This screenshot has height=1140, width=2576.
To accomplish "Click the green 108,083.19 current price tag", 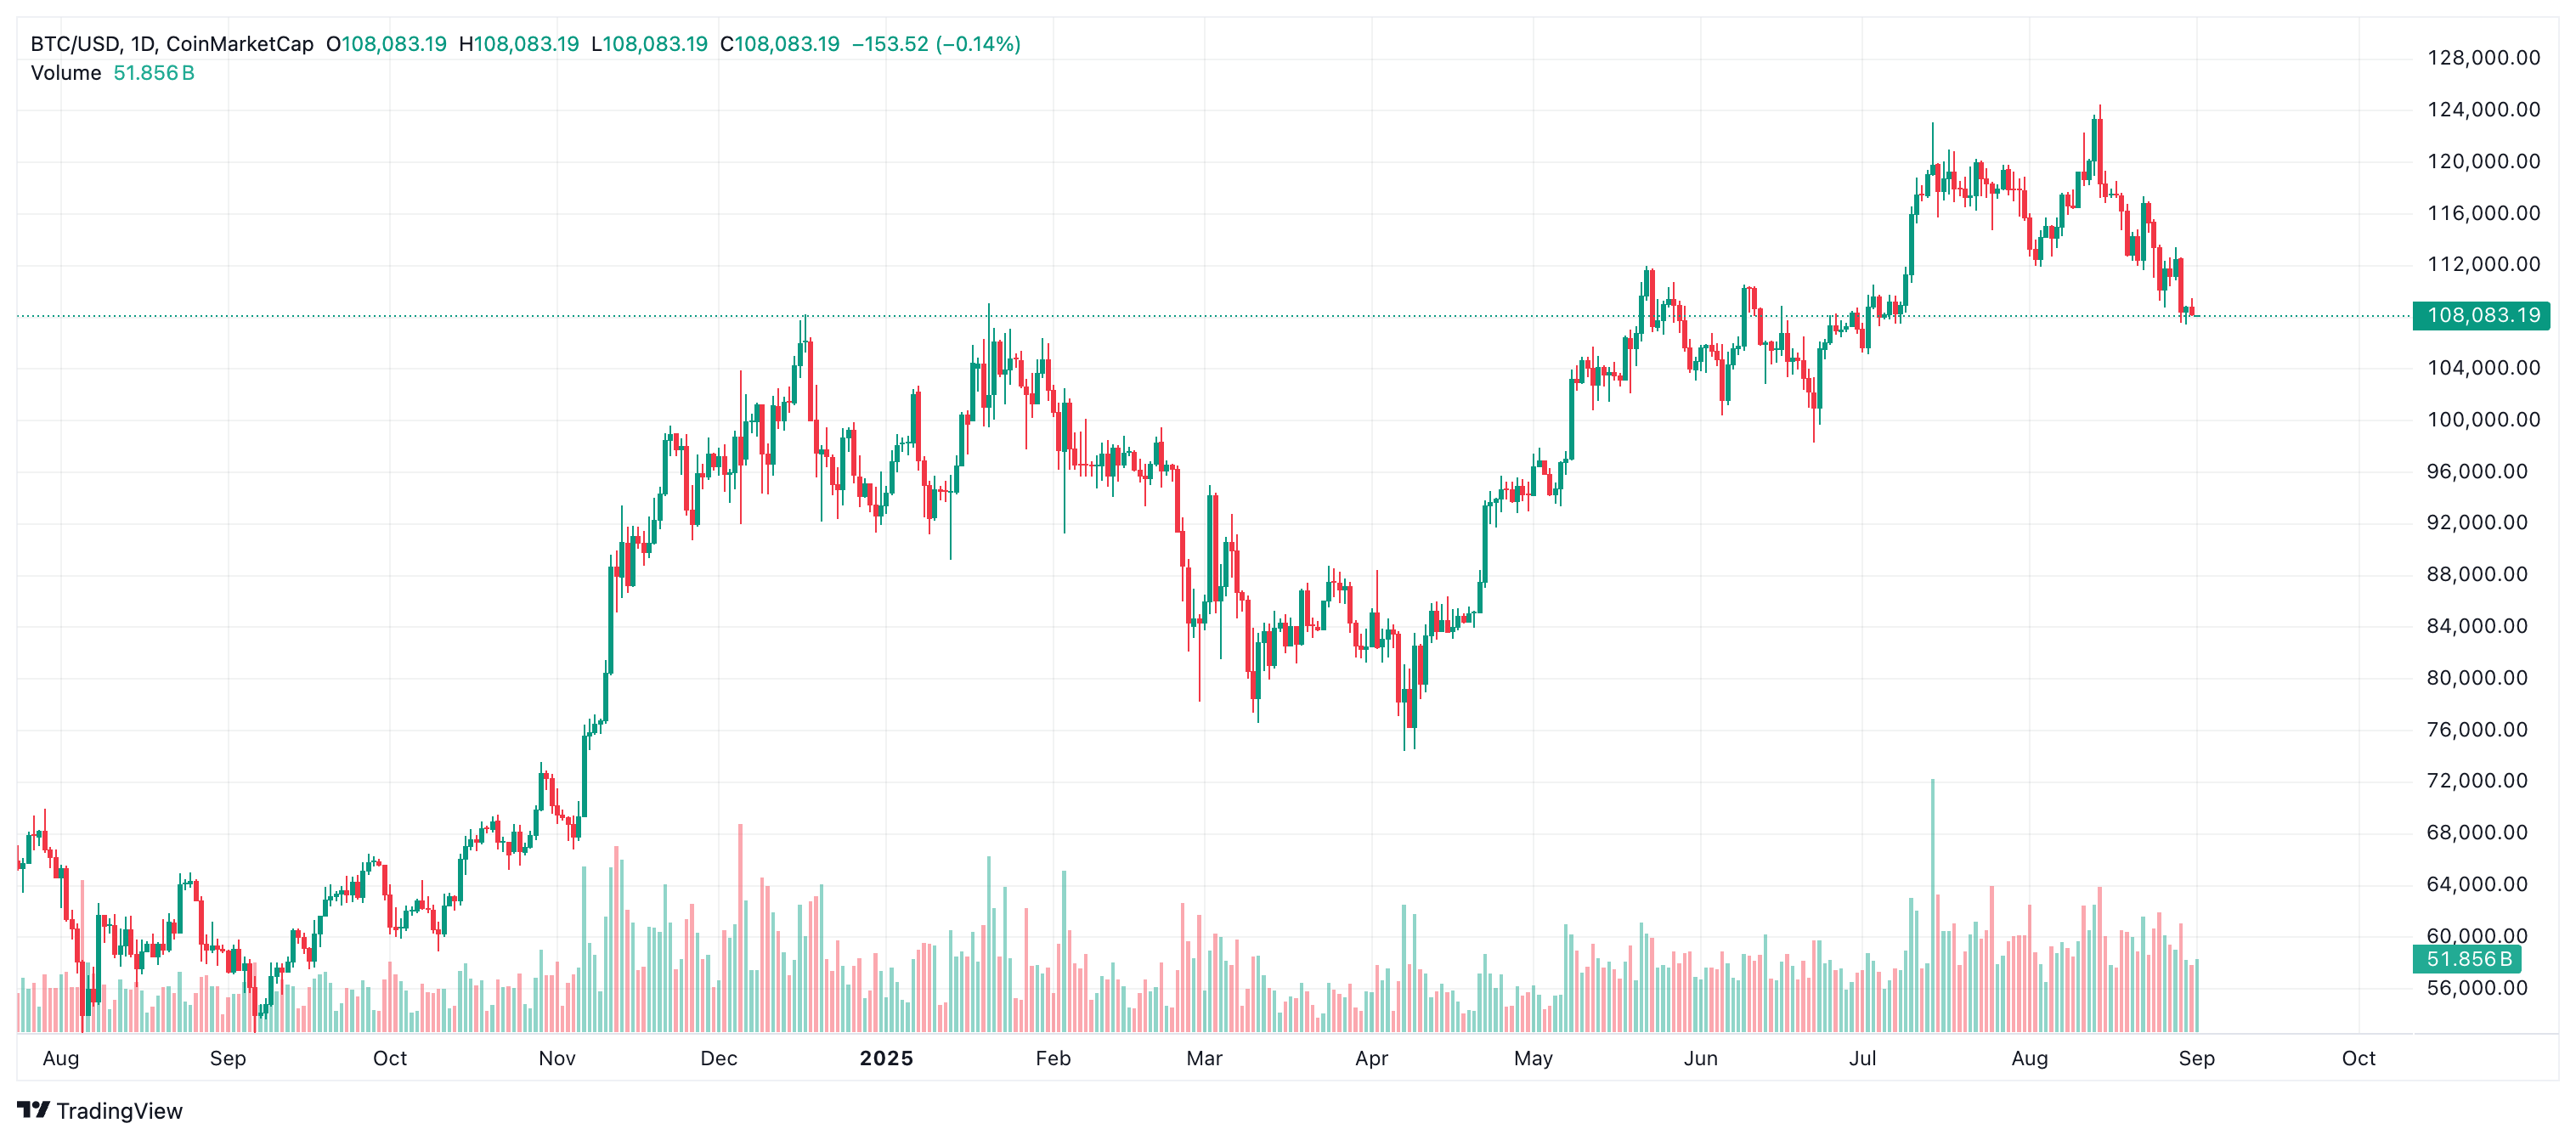I will coord(2482,316).
